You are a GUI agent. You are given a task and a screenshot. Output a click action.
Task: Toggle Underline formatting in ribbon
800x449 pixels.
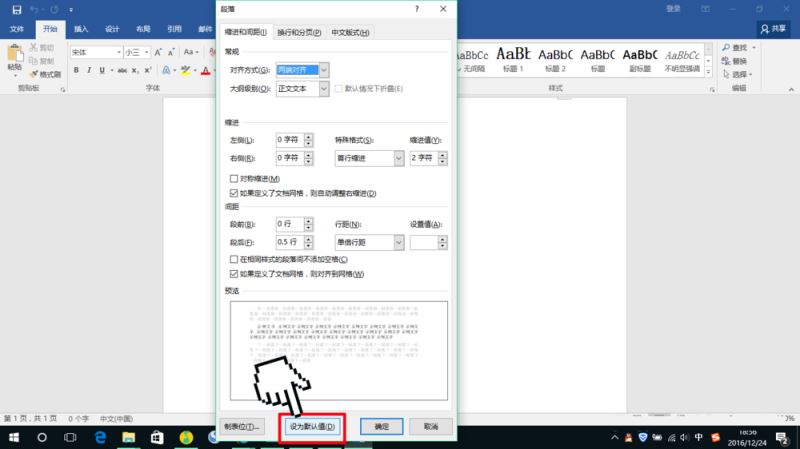pyautogui.click(x=102, y=70)
